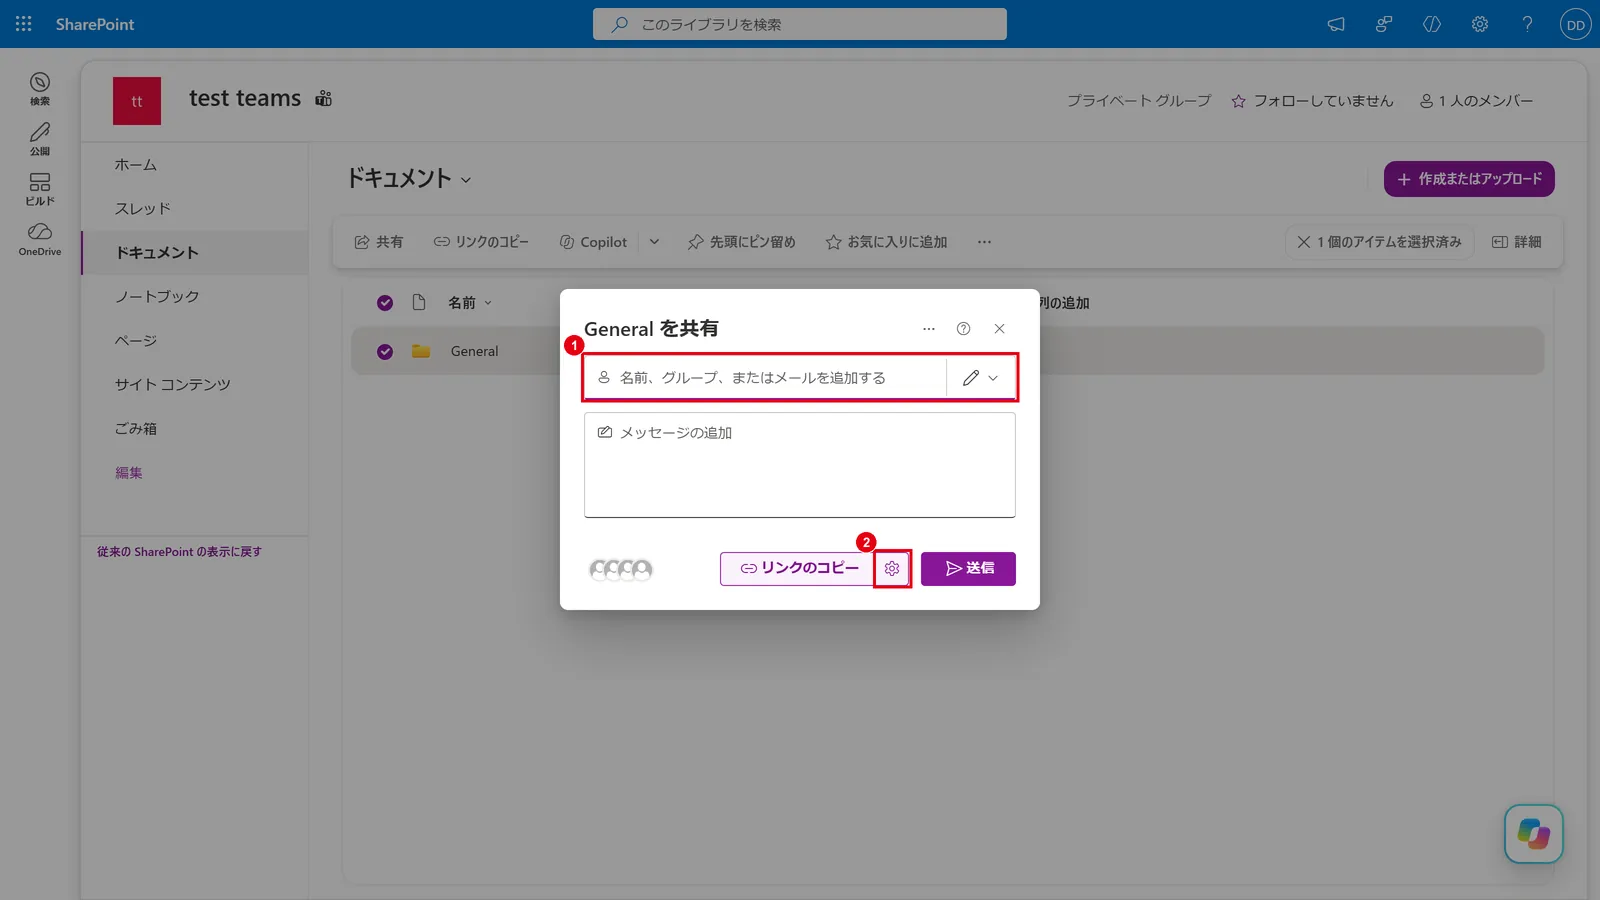Open the help question mark in header
1600x900 pixels.
pyautogui.click(x=1527, y=24)
